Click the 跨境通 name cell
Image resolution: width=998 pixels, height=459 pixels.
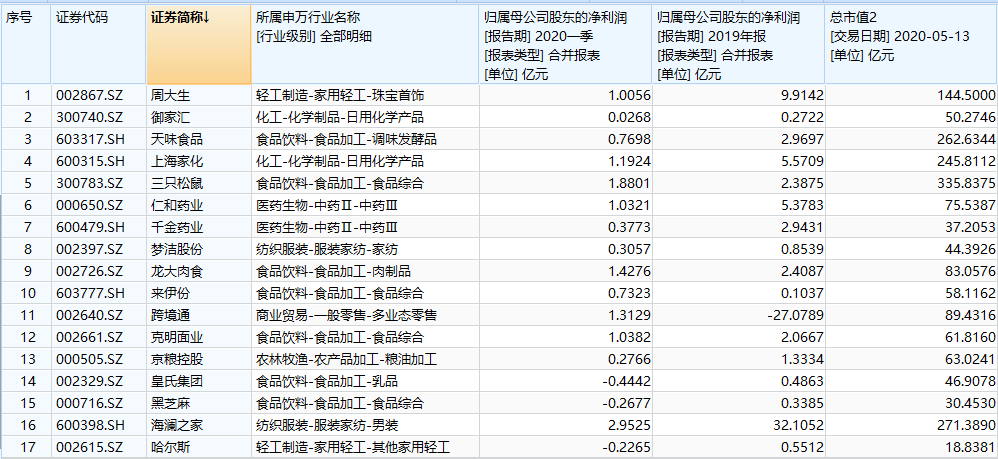point(199,315)
